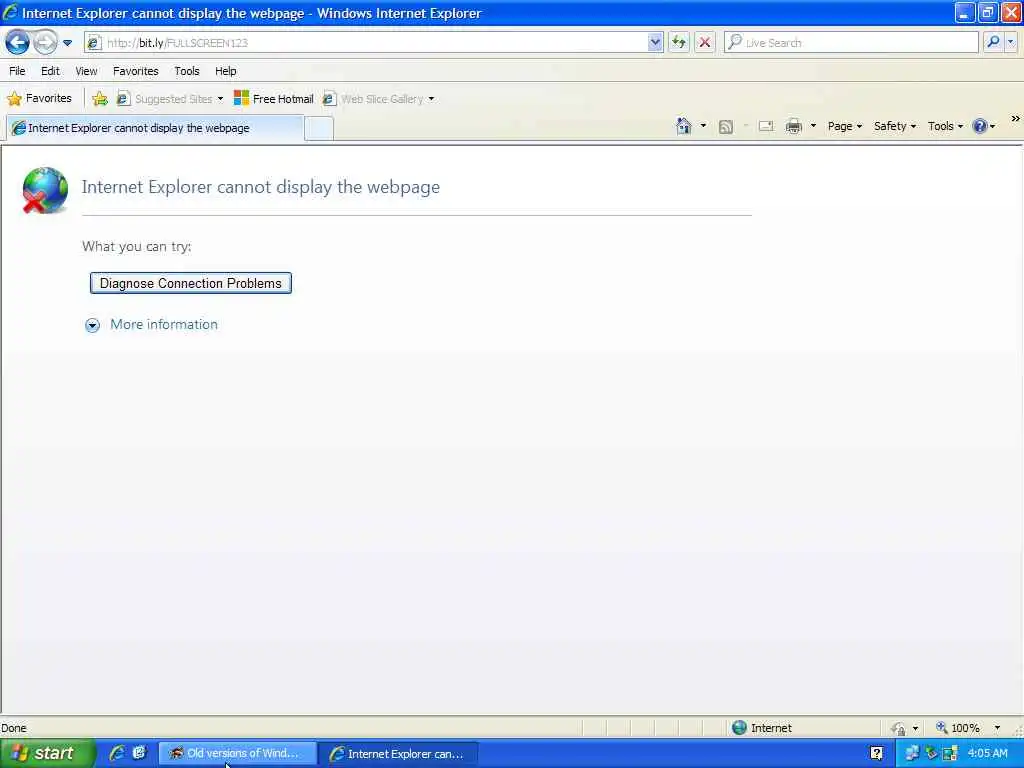Click the blue Help question-mark icon
The height and width of the screenshot is (768, 1024).
point(980,126)
